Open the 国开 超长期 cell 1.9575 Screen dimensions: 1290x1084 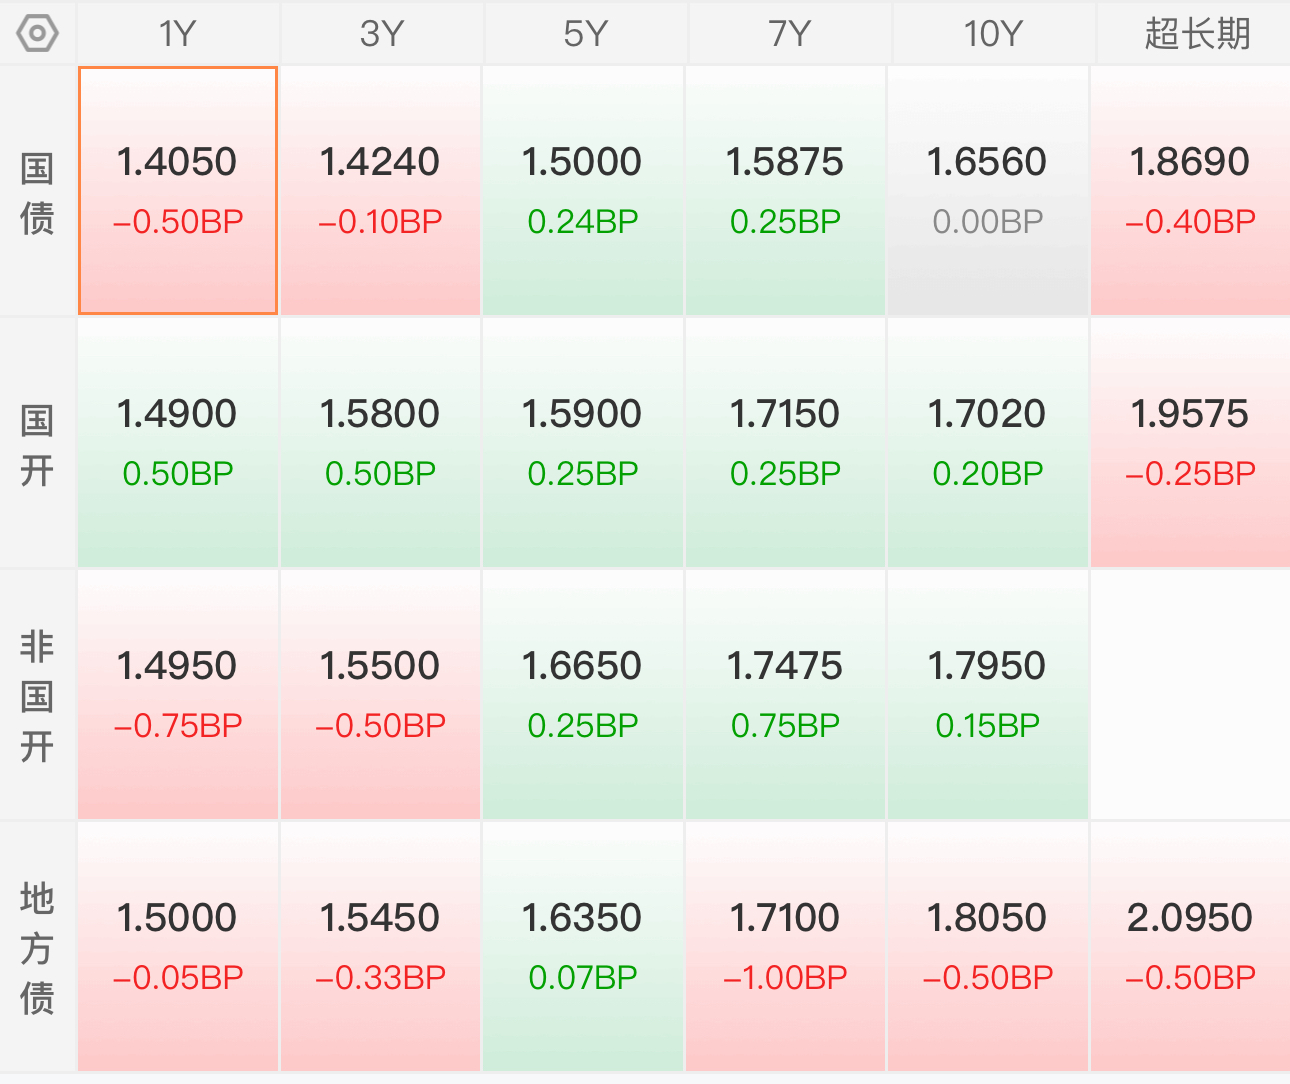pos(1190,443)
